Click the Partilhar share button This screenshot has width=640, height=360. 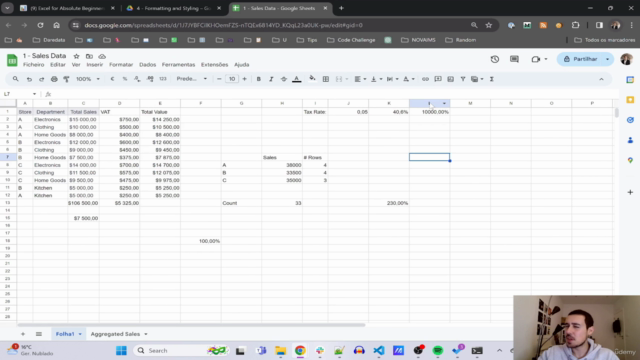pos(581,59)
